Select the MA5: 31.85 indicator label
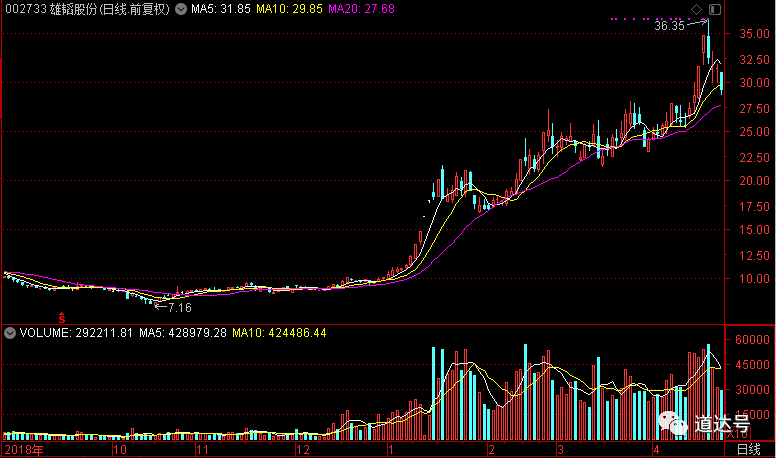The width and height of the screenshot is (776, 458). 221,9
